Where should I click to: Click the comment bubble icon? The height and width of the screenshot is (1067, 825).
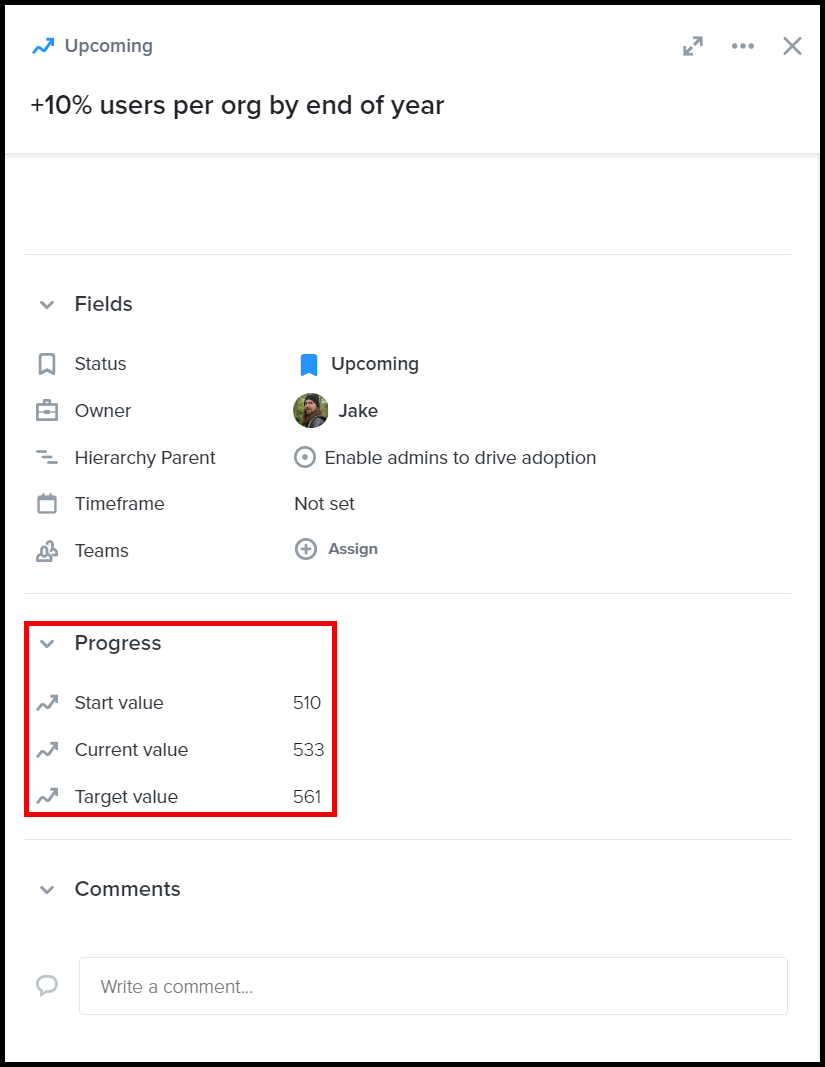click(47, 986)
